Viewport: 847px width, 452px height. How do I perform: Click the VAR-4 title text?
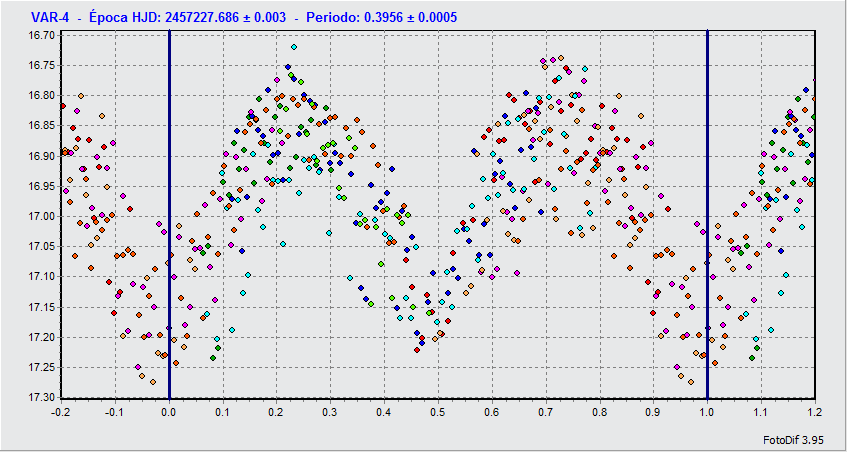[51, 18]
